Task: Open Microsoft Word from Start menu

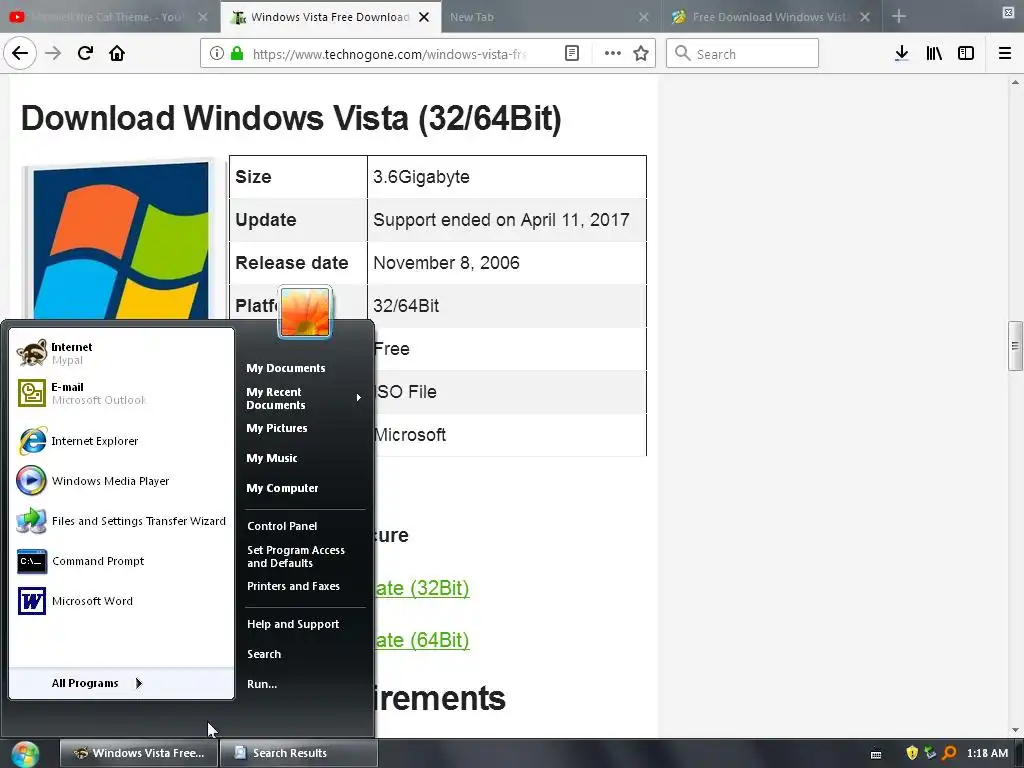Action: tap(121, 601)
